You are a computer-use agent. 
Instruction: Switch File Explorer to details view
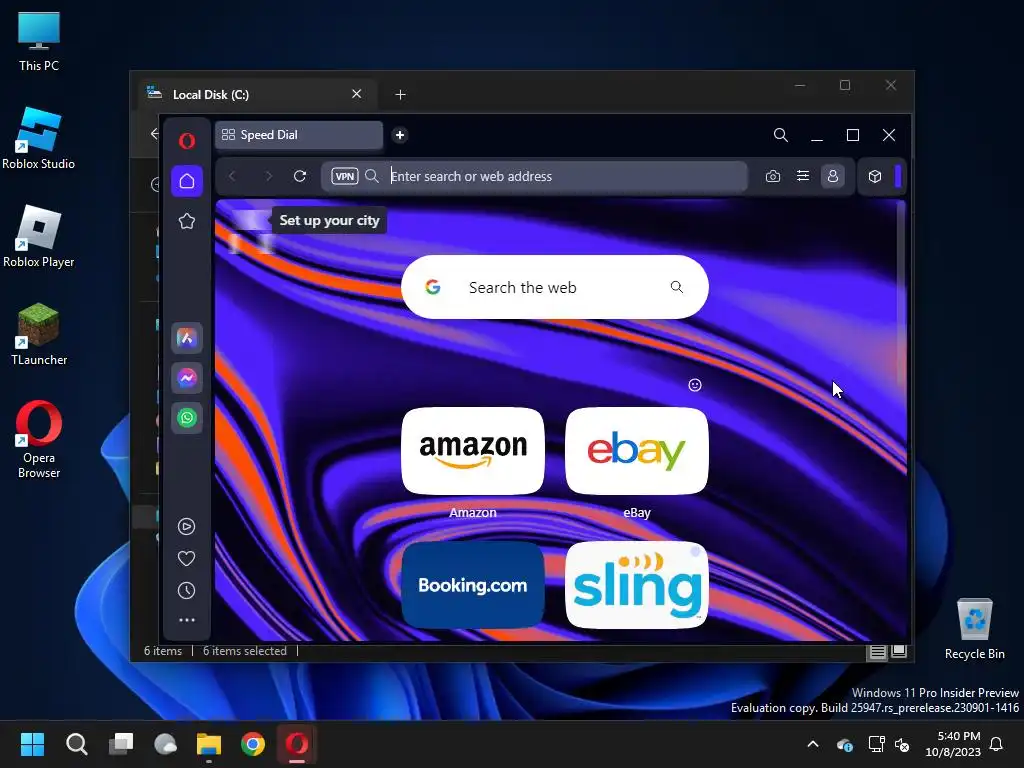(x=878, y=652)
